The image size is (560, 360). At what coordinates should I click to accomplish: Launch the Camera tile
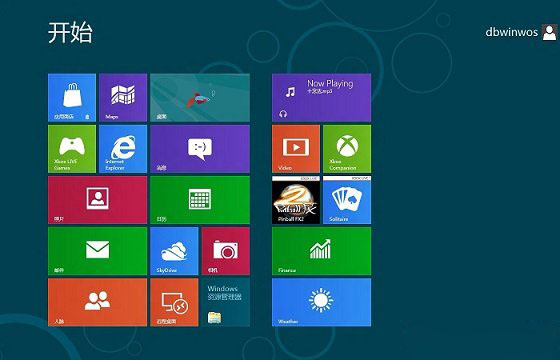[226, 251]
